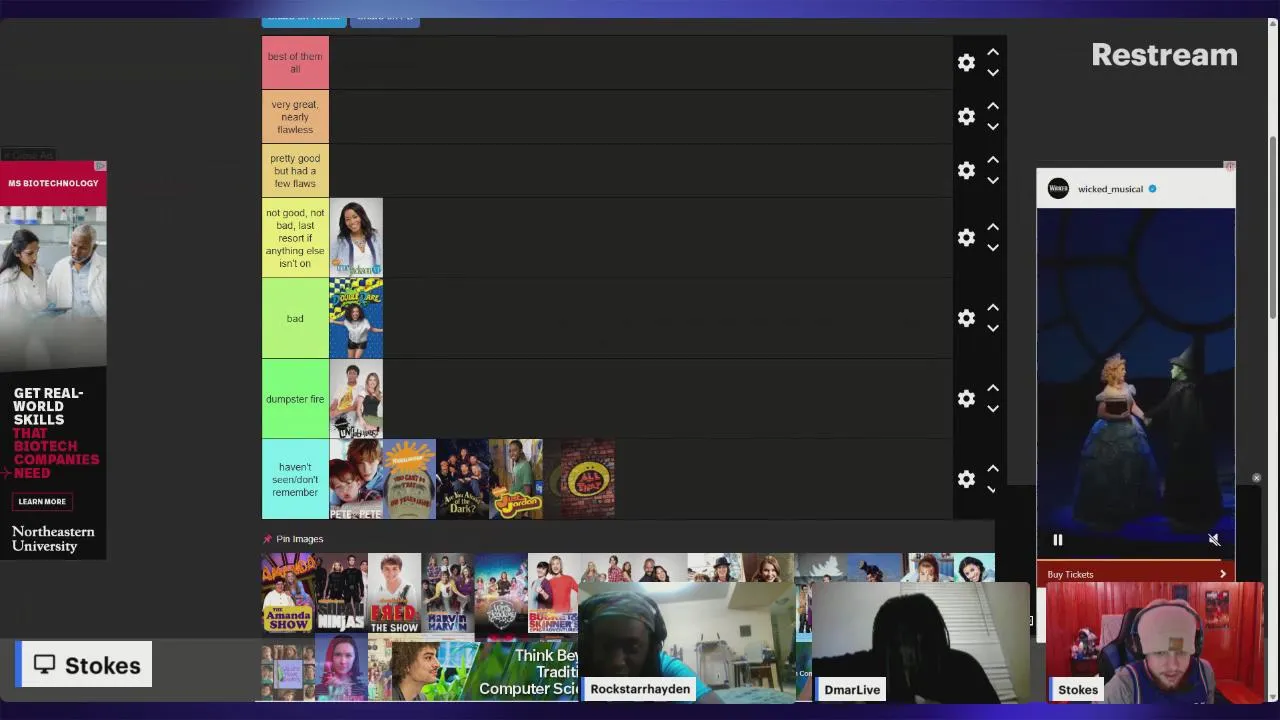Move 'bad' row up
1280x720 pixels.
click(993, 307)
